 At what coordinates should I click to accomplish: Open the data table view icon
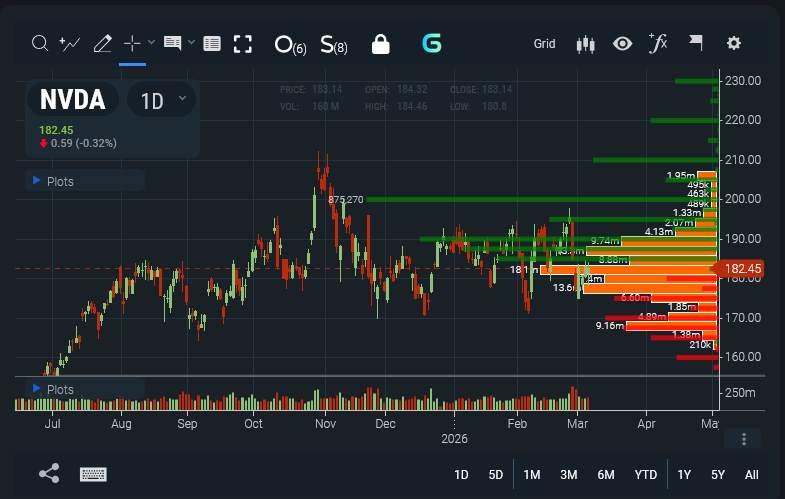point(212,44)
